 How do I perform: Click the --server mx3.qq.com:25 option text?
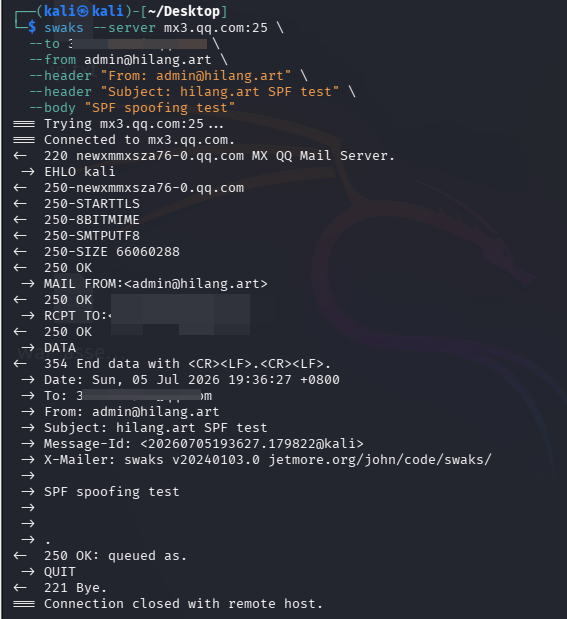180,28
